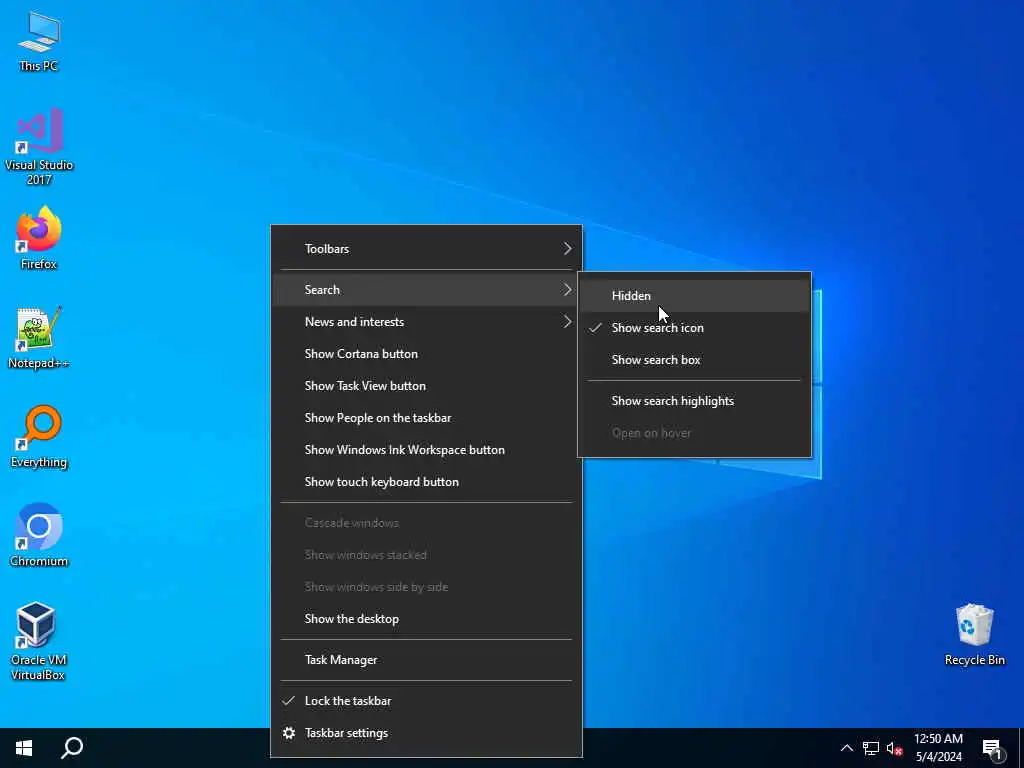
Task: Set search to Hidden
Action: click(x=694, y=296)
